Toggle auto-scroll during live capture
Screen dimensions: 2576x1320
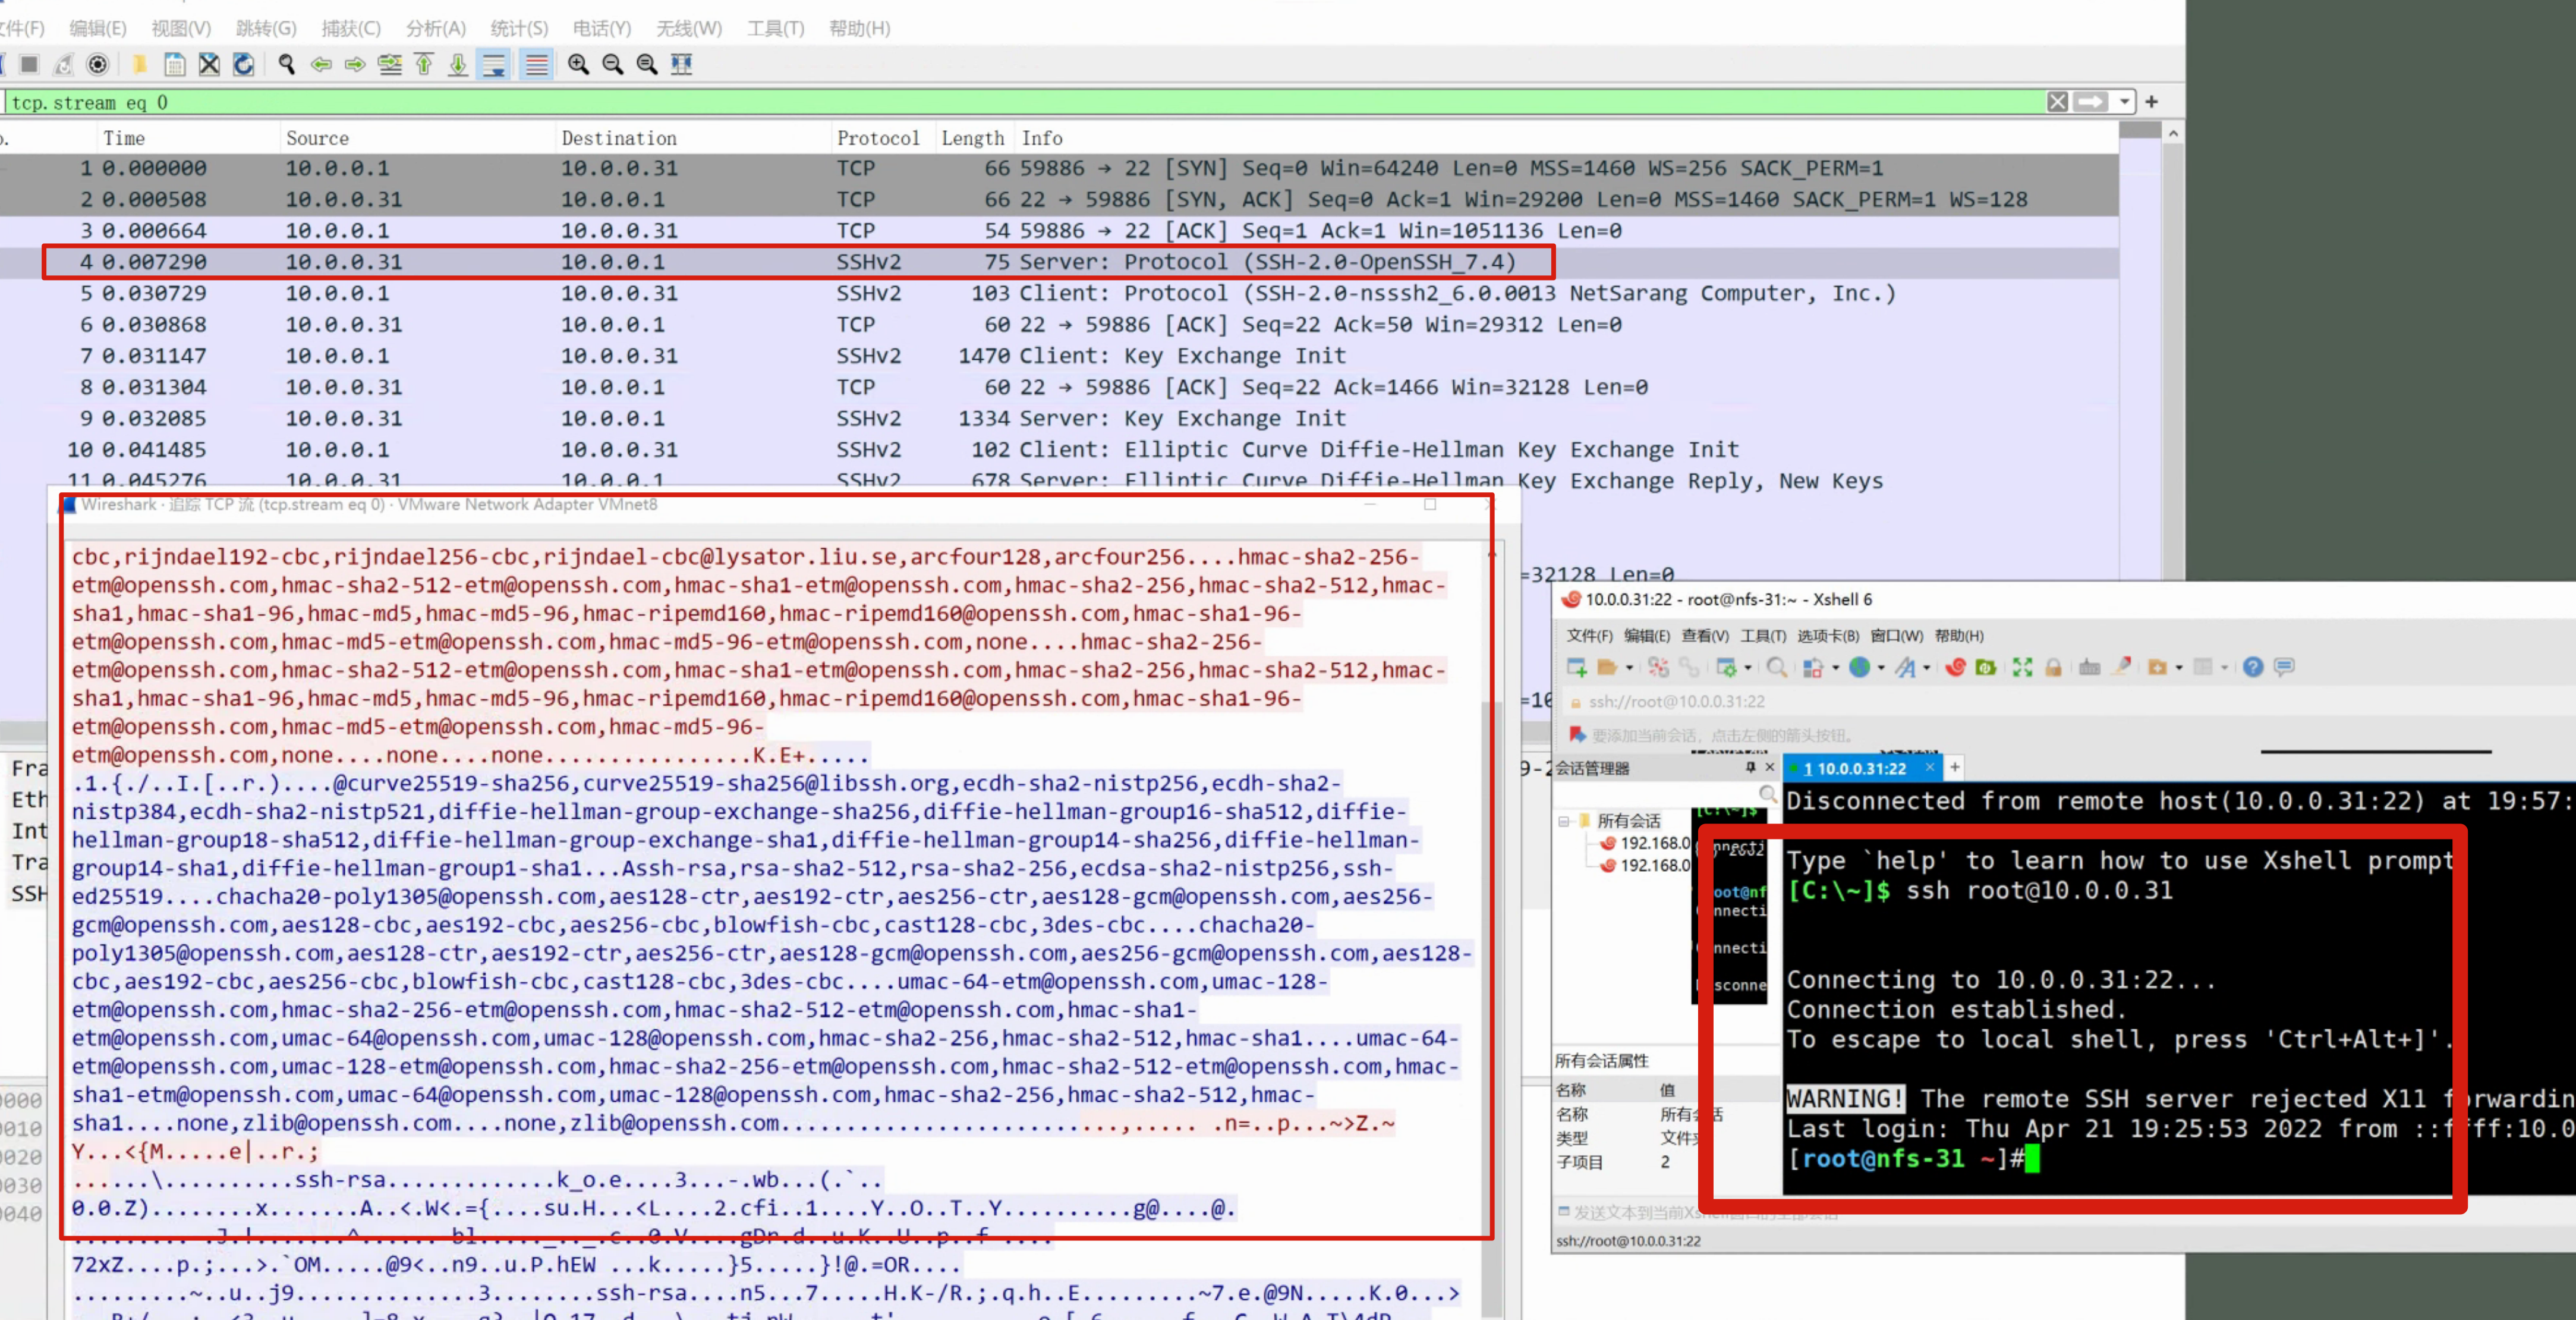(494, 65)
